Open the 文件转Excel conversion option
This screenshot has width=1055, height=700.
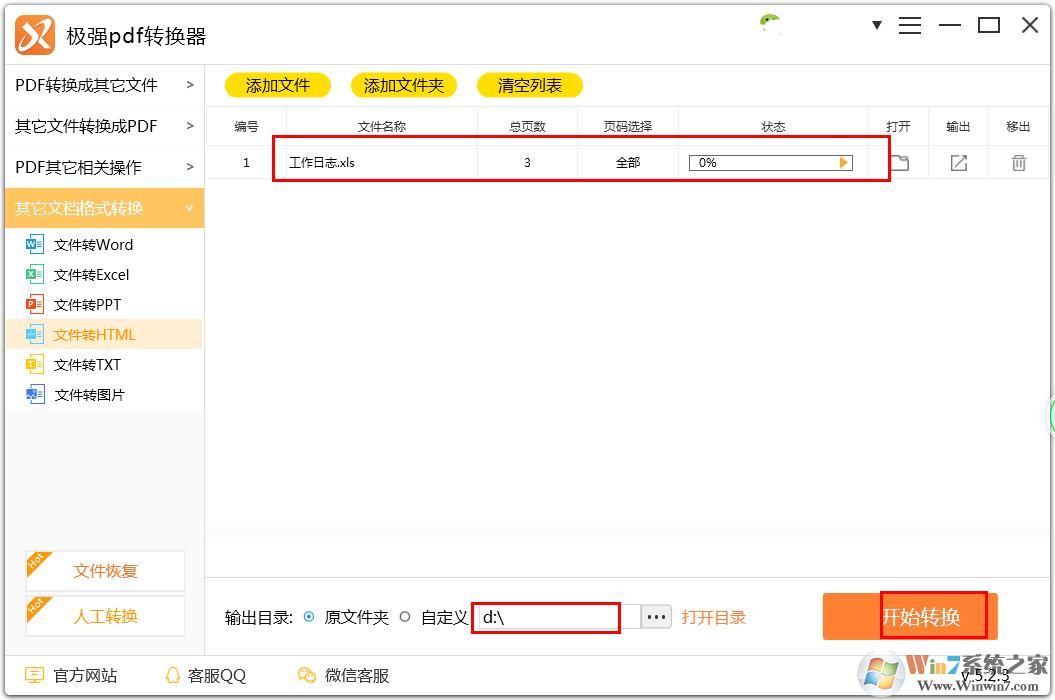pos(35,274)
